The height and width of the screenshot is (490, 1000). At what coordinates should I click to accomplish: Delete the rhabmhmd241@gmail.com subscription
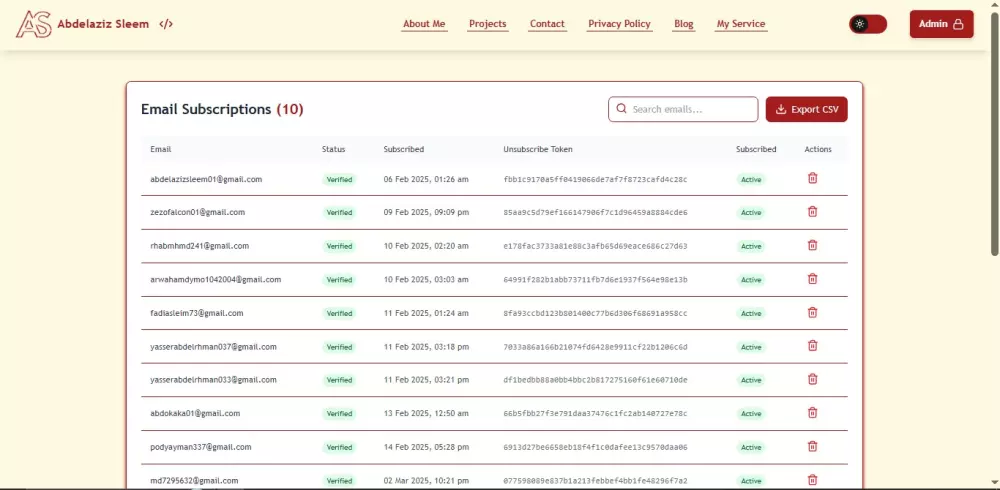[812, 245]
